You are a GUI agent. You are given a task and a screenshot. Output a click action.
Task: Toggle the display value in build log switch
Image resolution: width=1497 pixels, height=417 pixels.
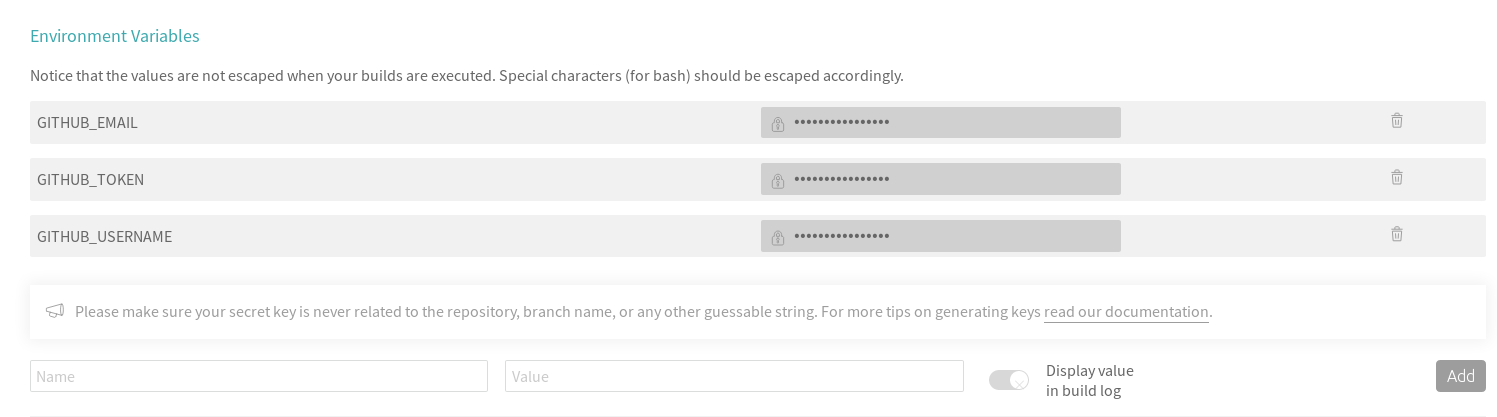1008,380
